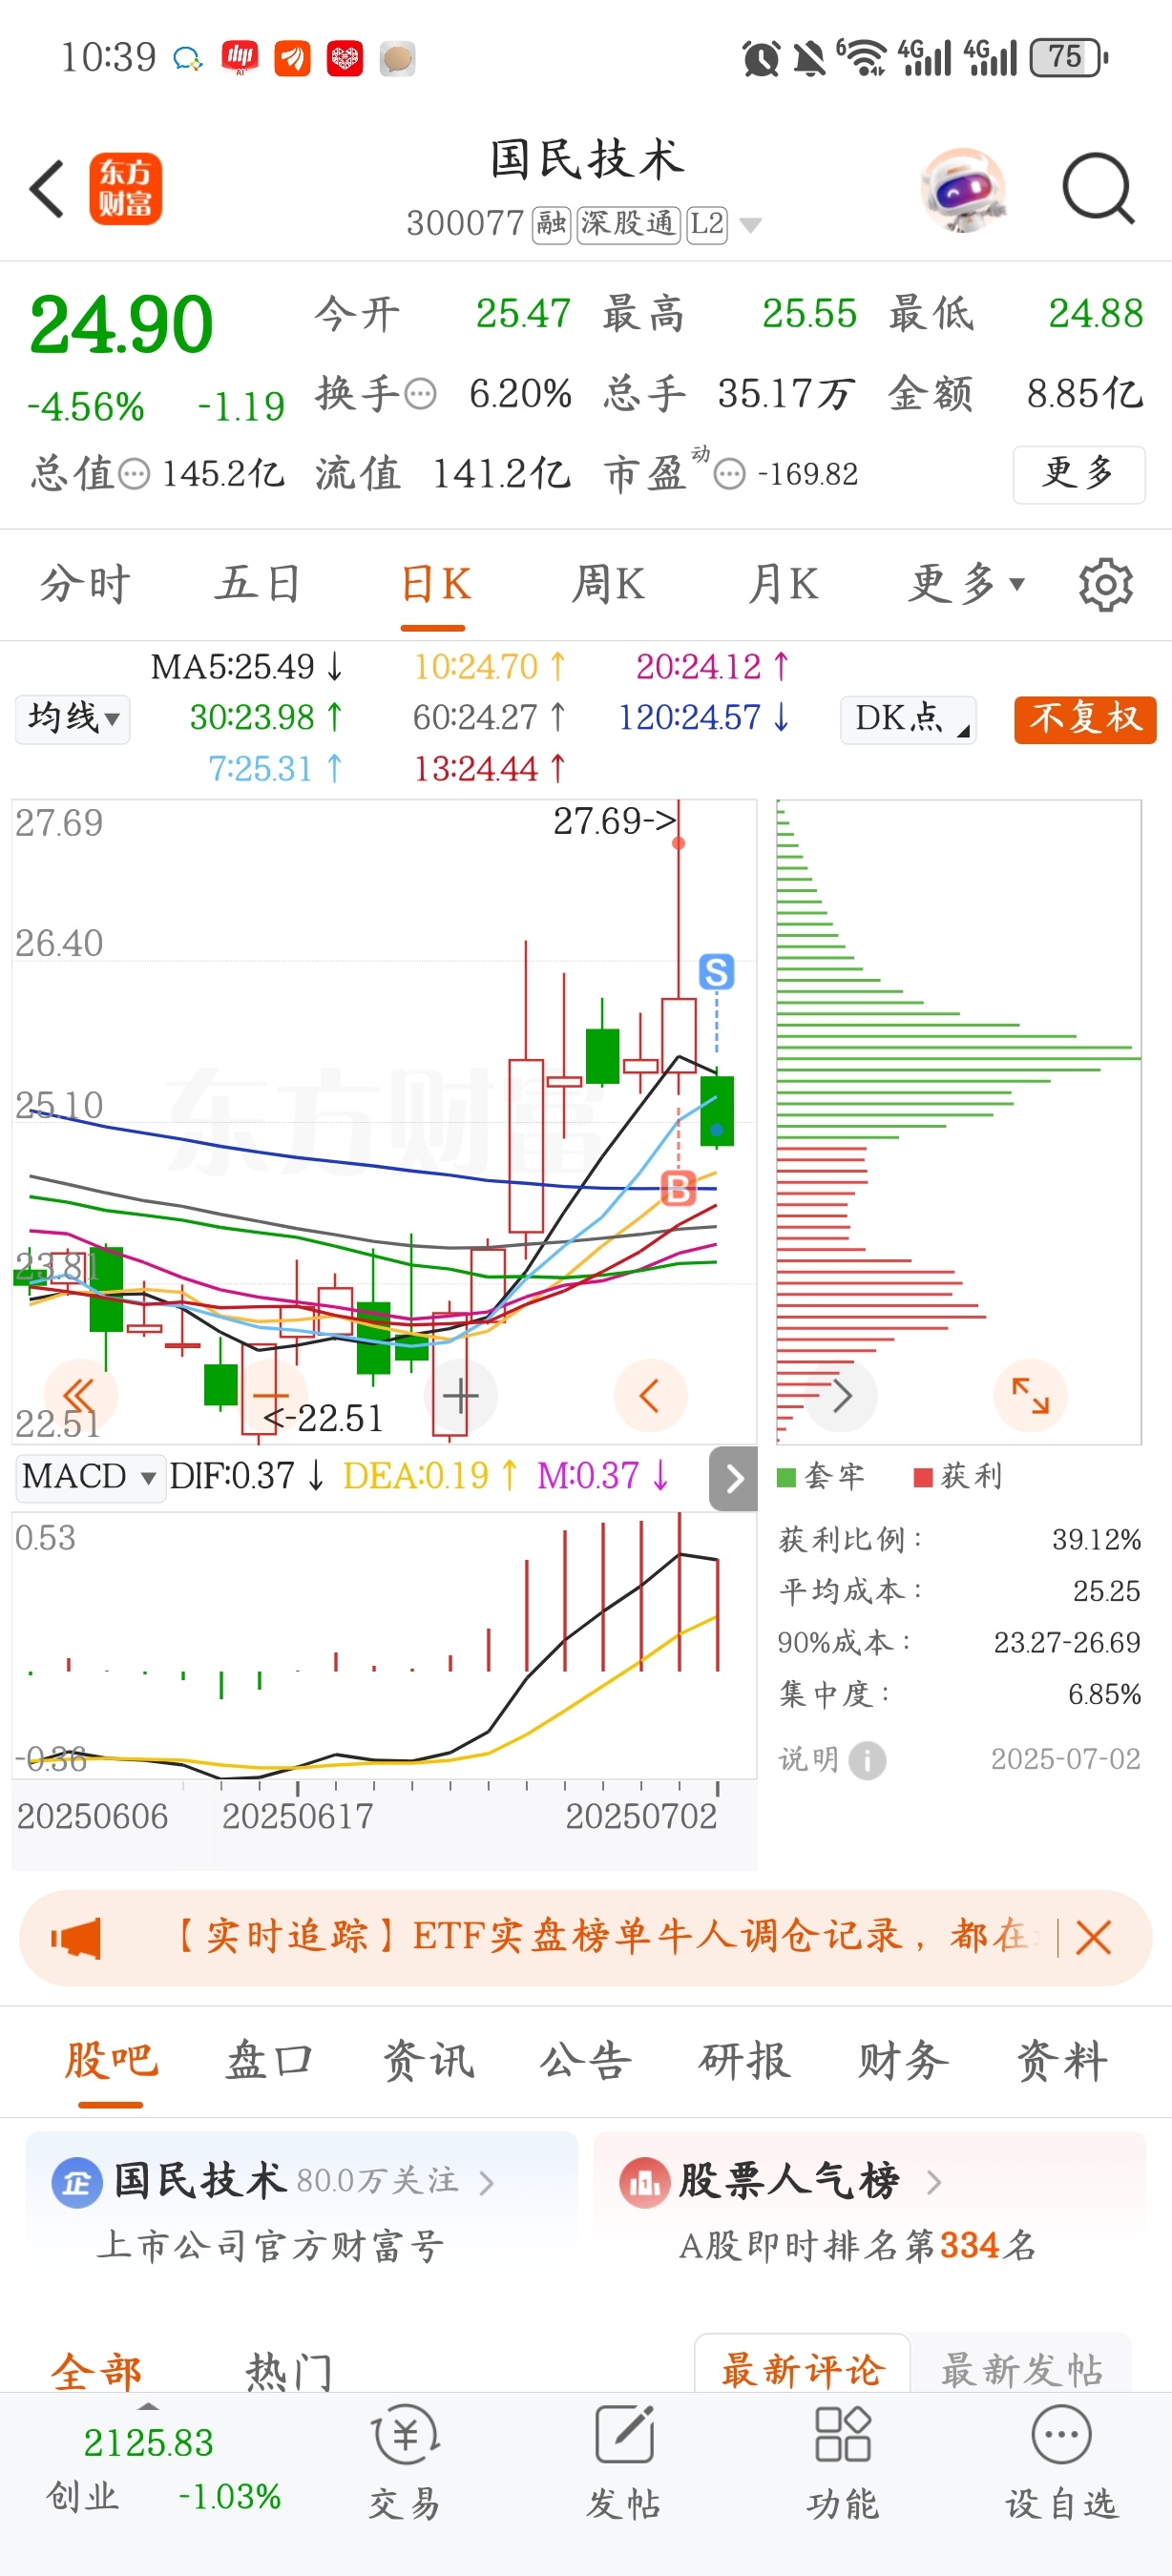Viewport: 1172px width, 2576px height.
Task: Tap the megaphone announcement icon
Action: point(76,1937)
